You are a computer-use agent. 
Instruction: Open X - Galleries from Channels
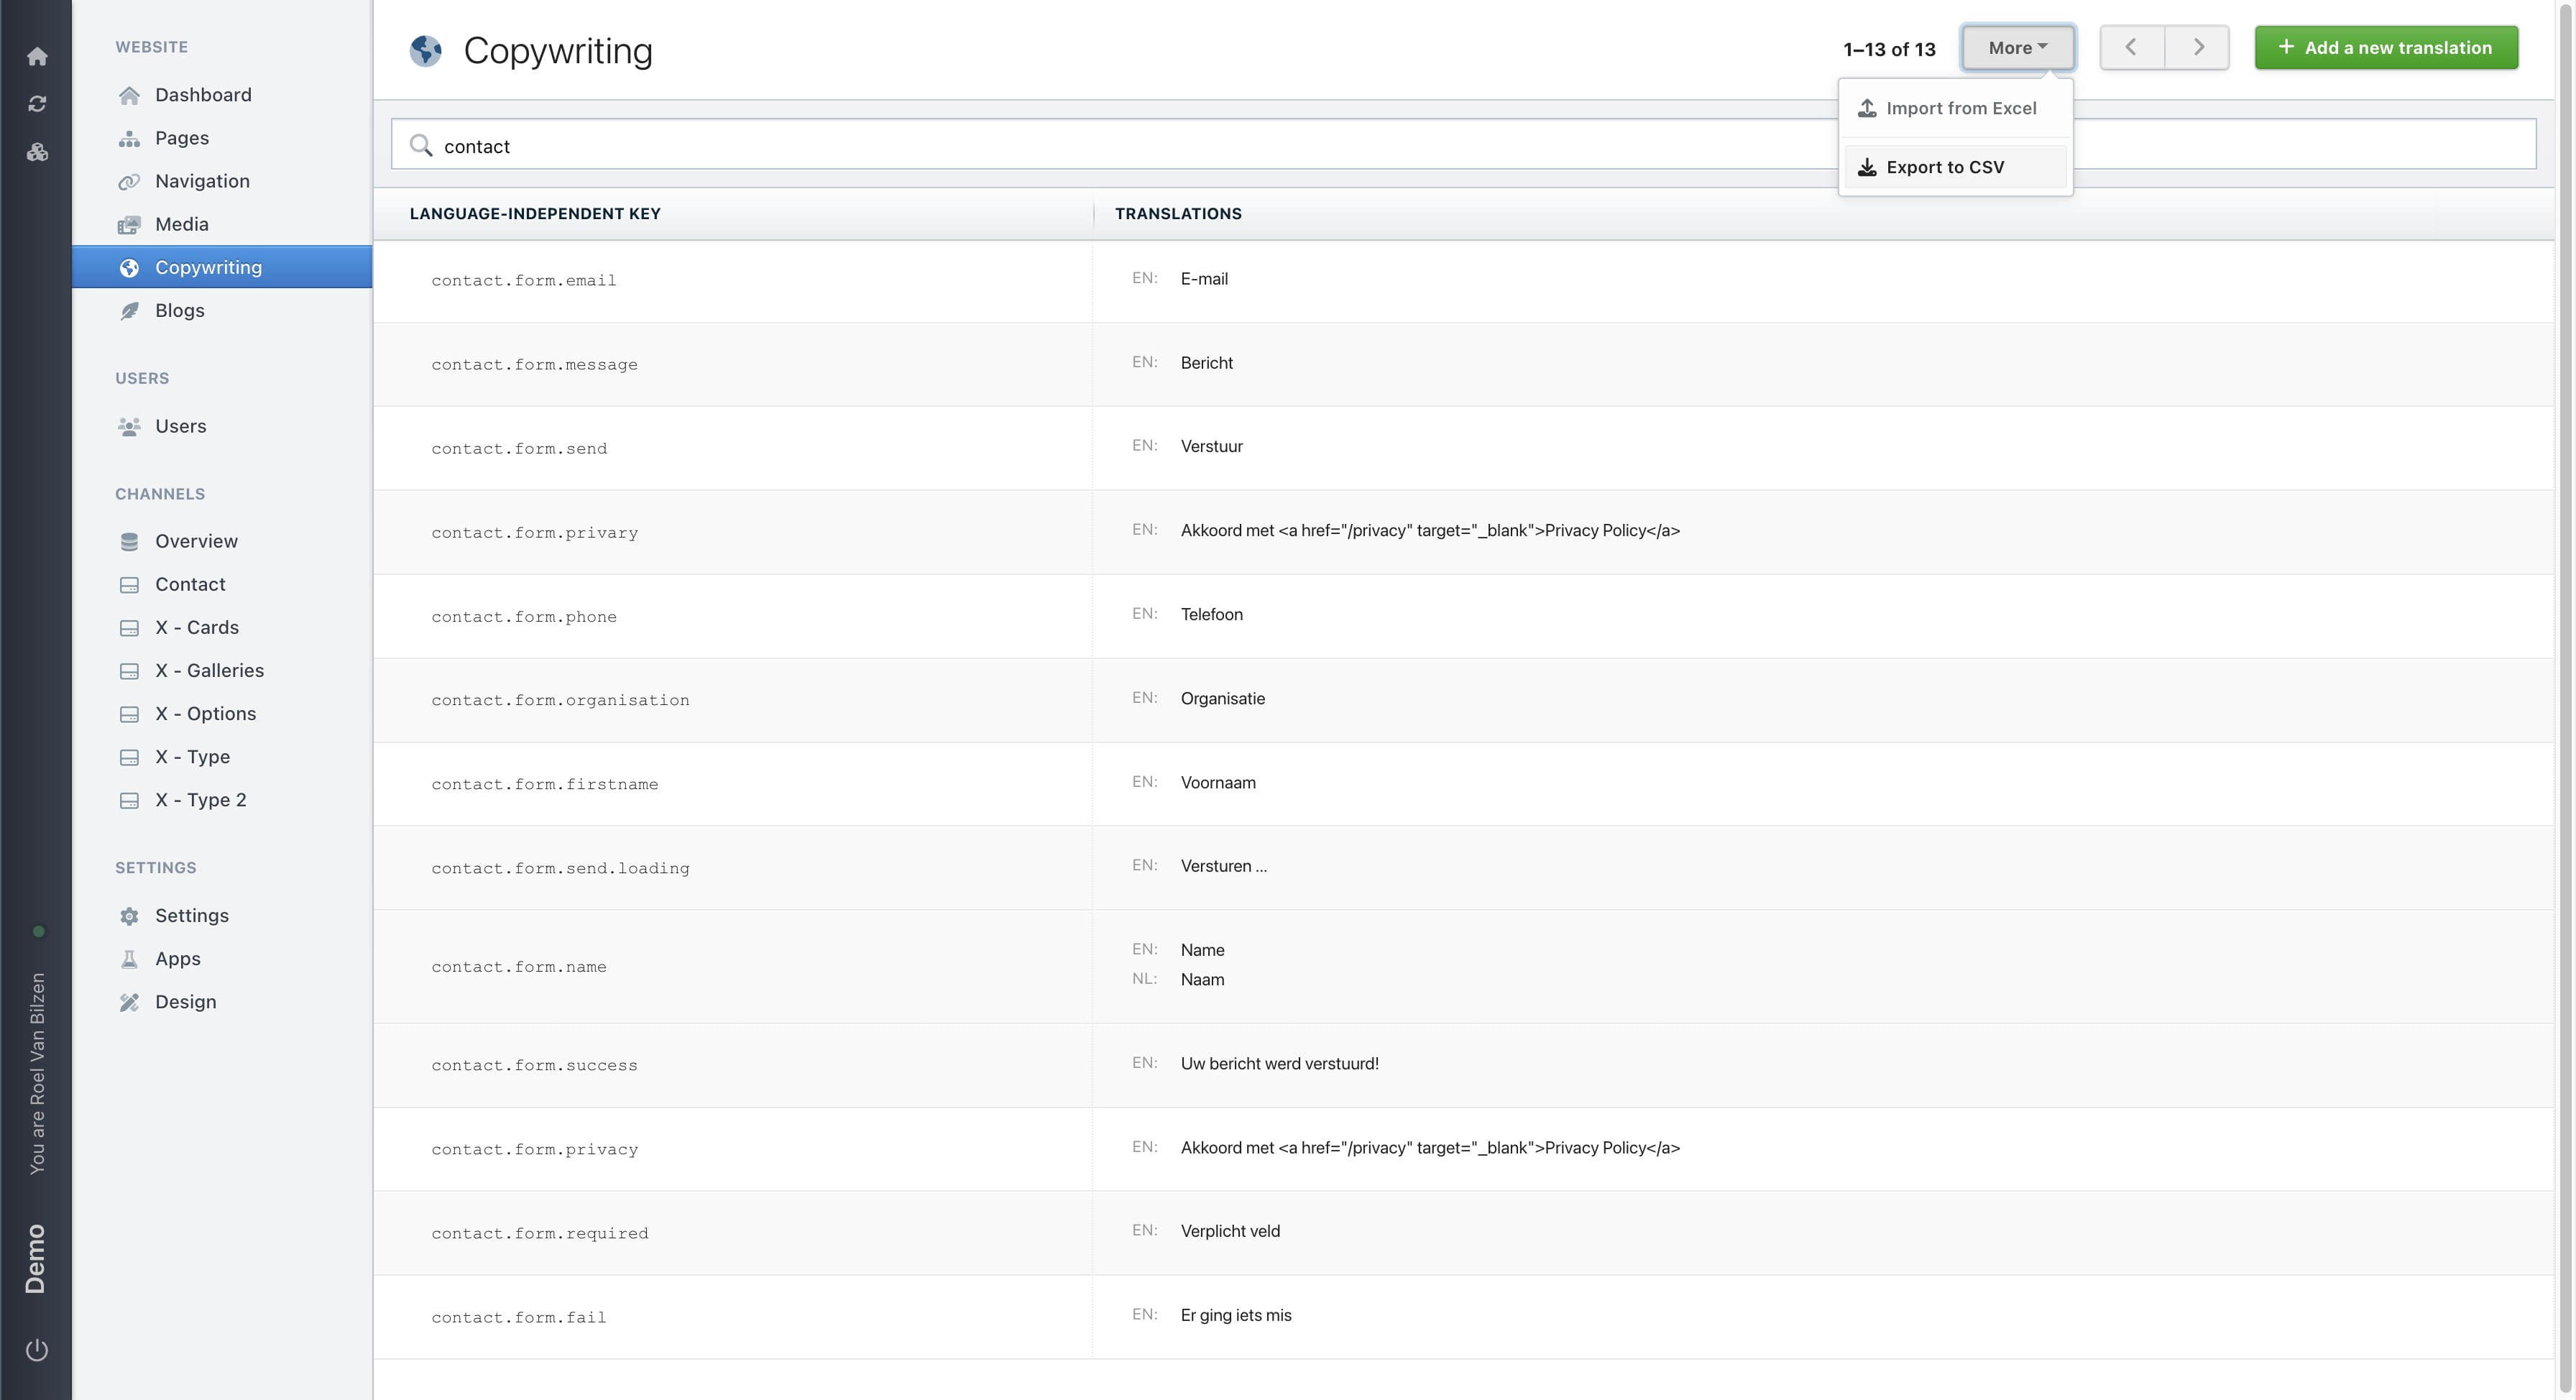tap(209, 670)
